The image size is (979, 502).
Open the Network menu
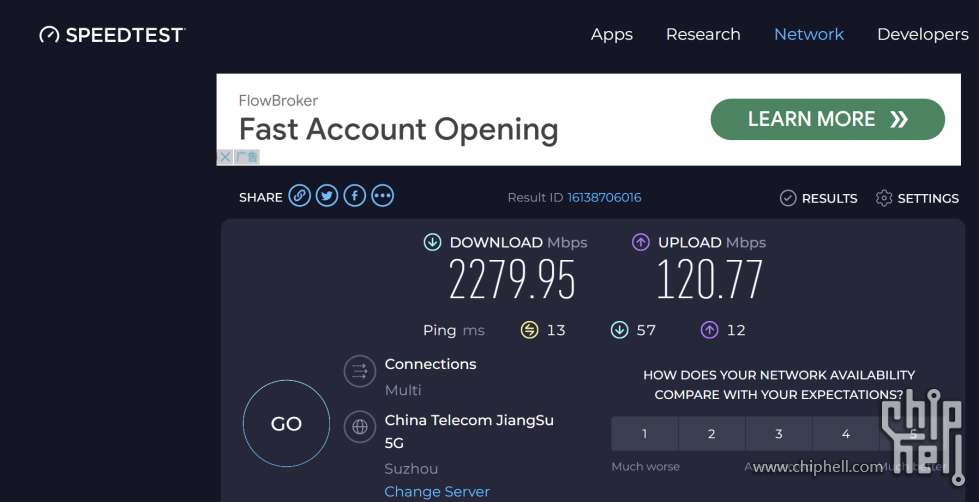(809, 34)
